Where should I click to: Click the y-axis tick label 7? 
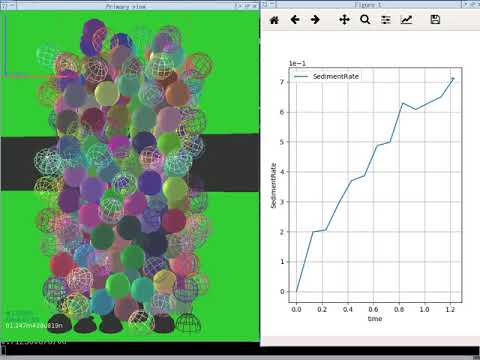pyautogui.click(x=282, y=82)
